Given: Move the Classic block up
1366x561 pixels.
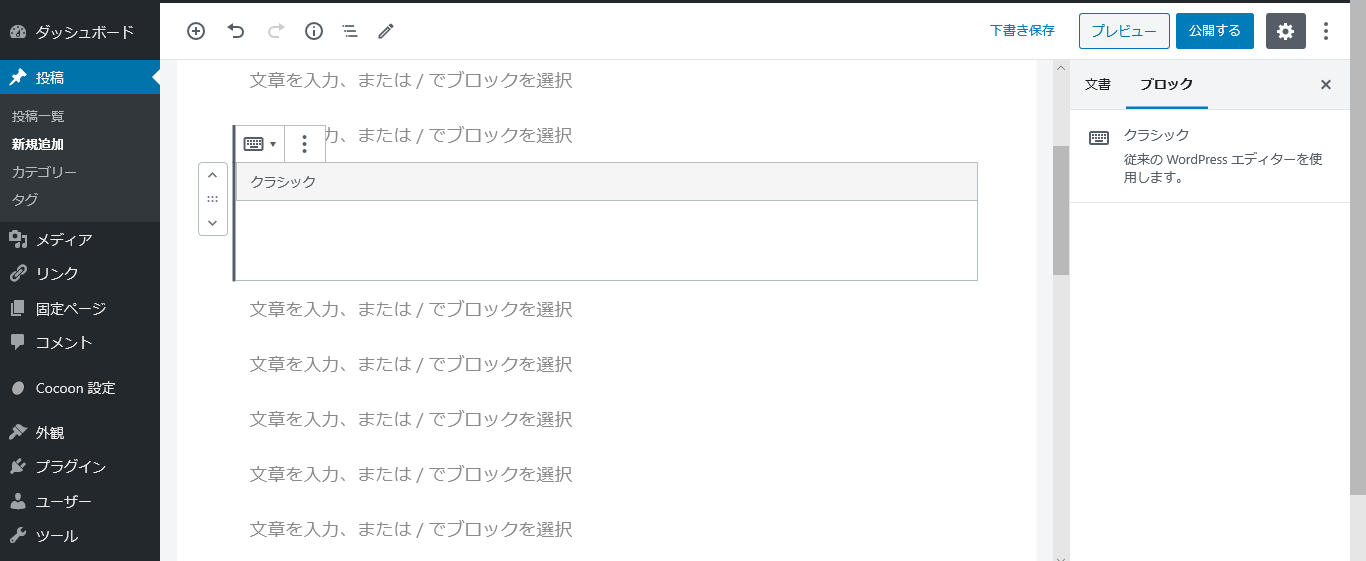Looking at the screenshot, I should coord(212,175).
